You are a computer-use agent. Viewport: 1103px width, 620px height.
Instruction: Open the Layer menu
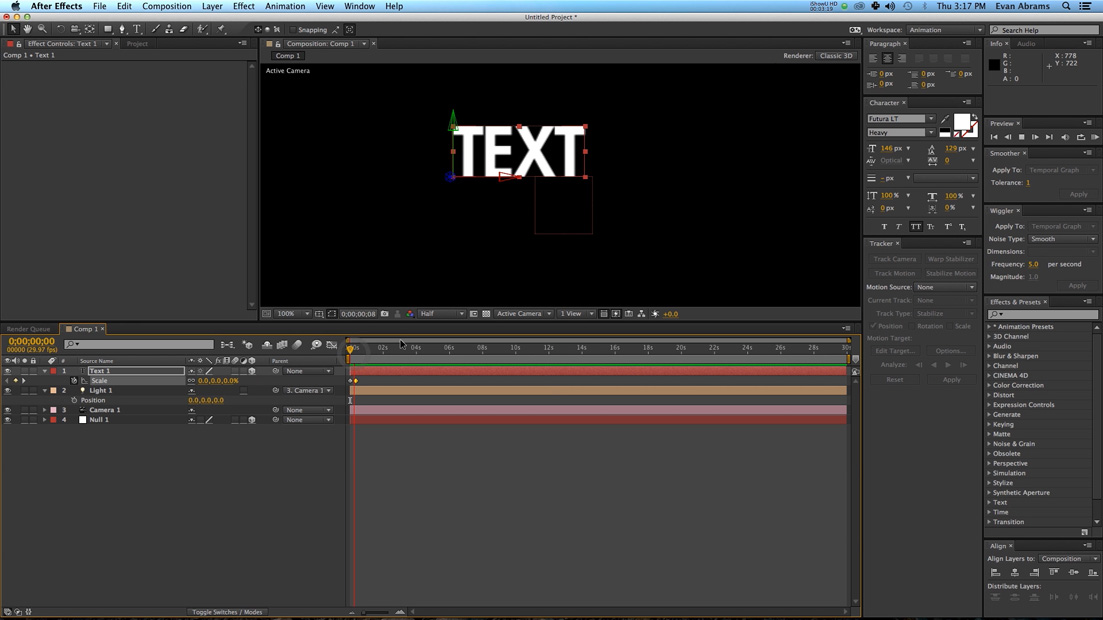click(212, 6)
